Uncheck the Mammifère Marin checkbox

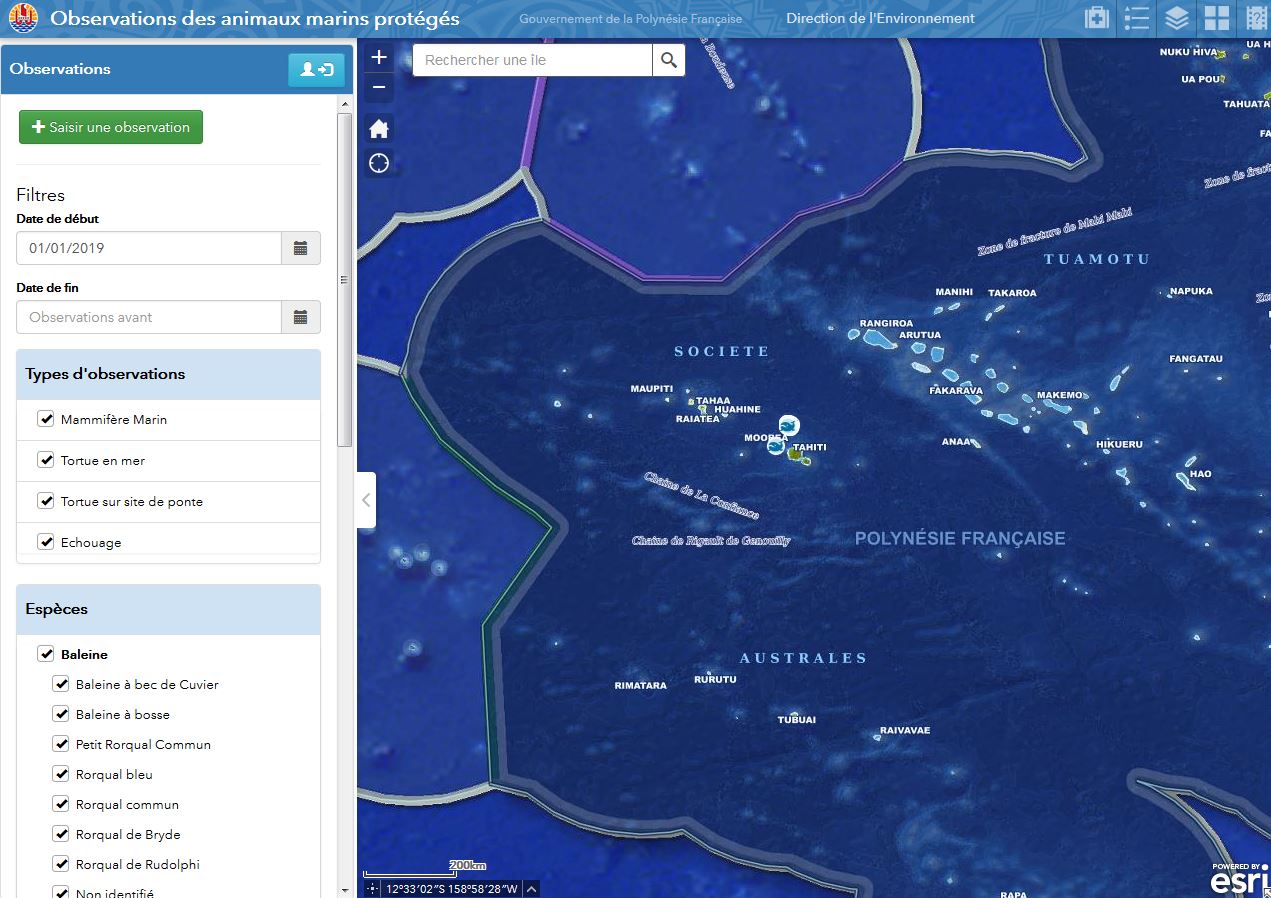[x=46, y=419]
